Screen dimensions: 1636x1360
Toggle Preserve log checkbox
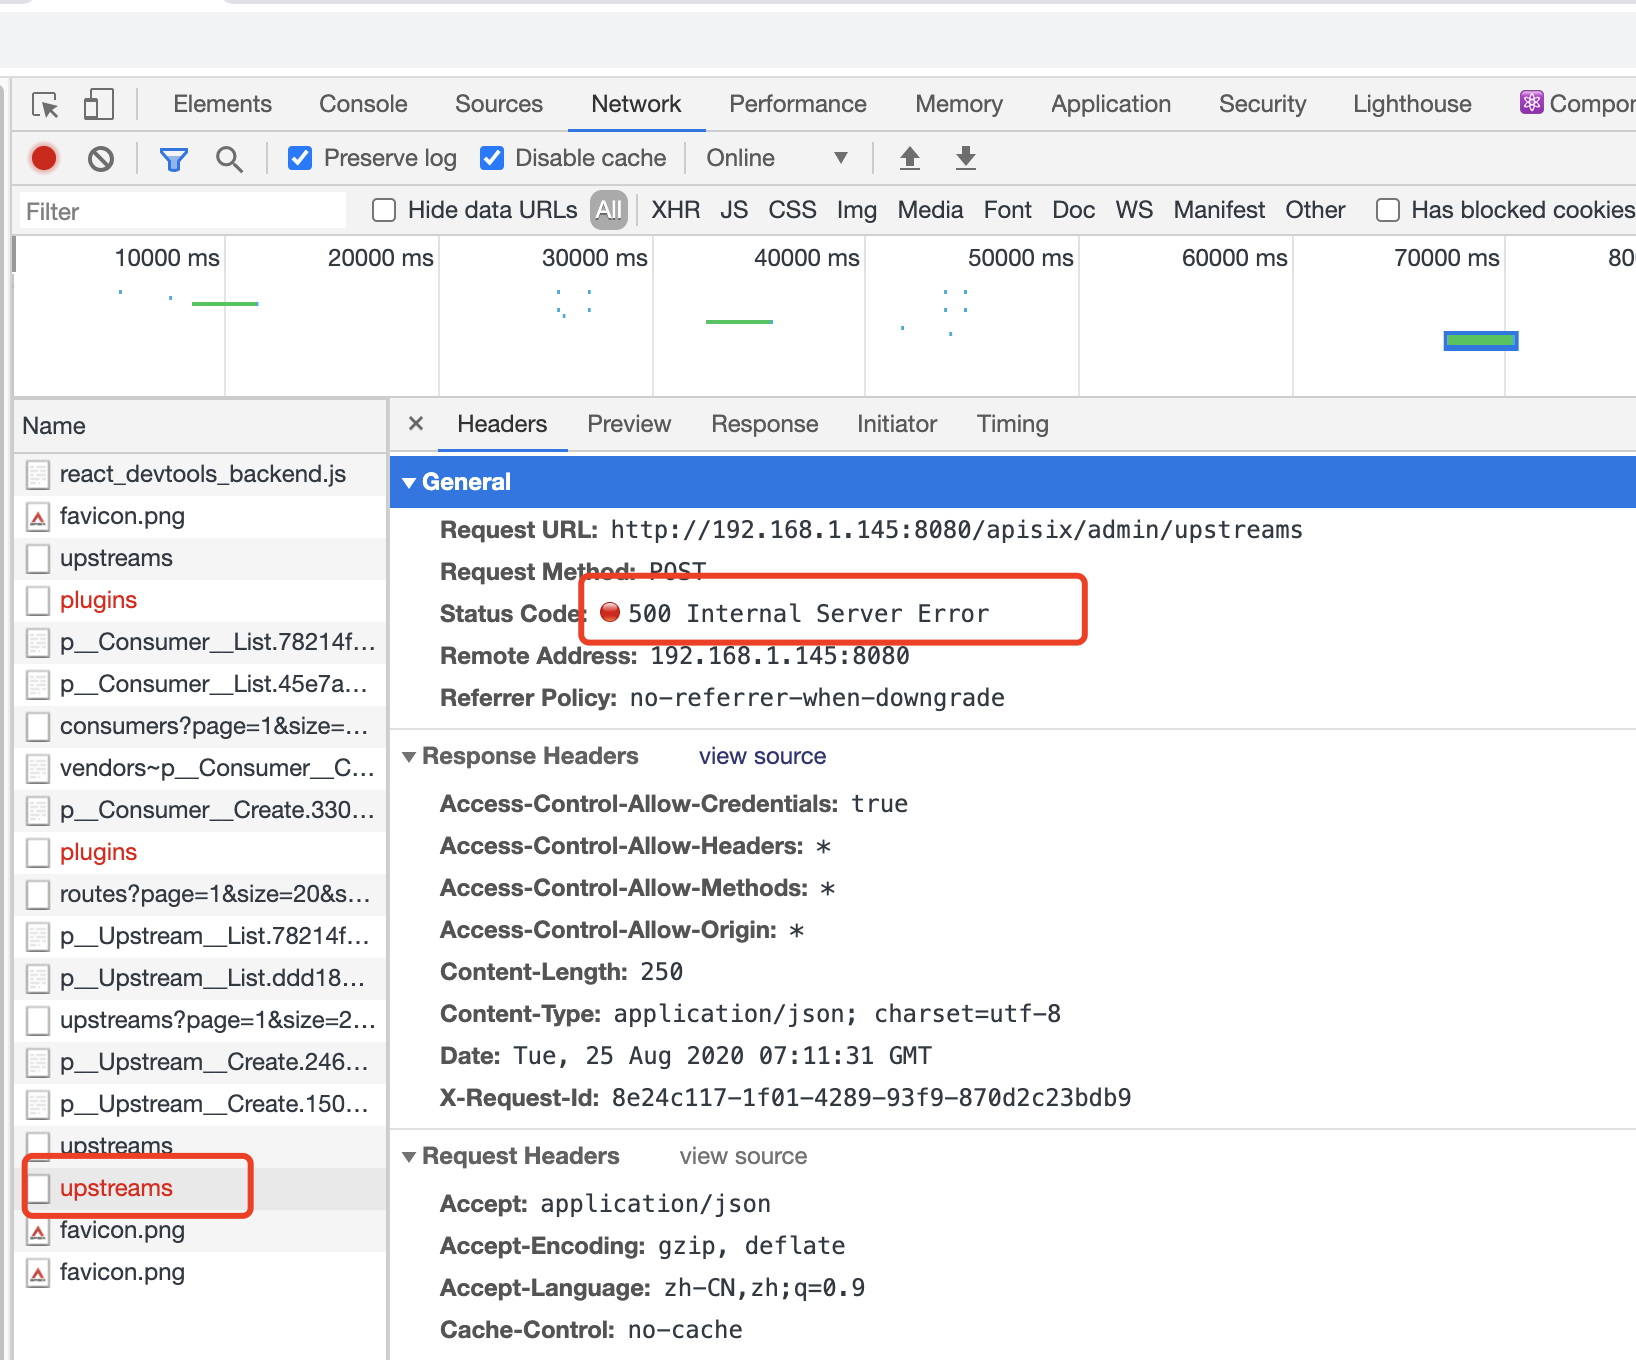(x=300, y=158)
